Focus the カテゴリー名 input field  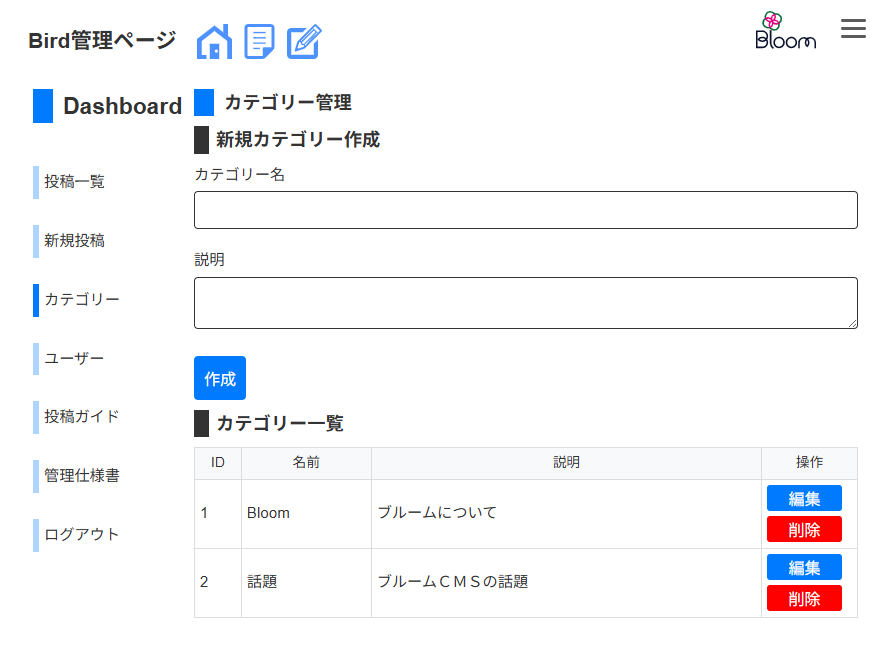pos(525,210)
